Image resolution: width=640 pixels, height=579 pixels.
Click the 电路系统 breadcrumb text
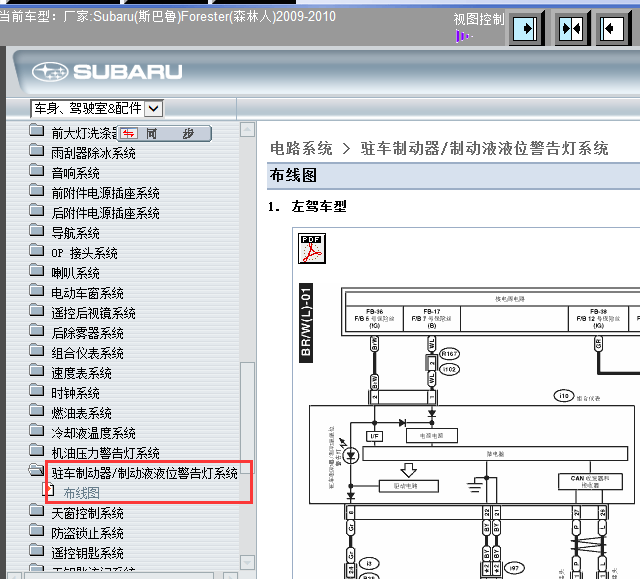pyautogui.click(x=301, y=149)
